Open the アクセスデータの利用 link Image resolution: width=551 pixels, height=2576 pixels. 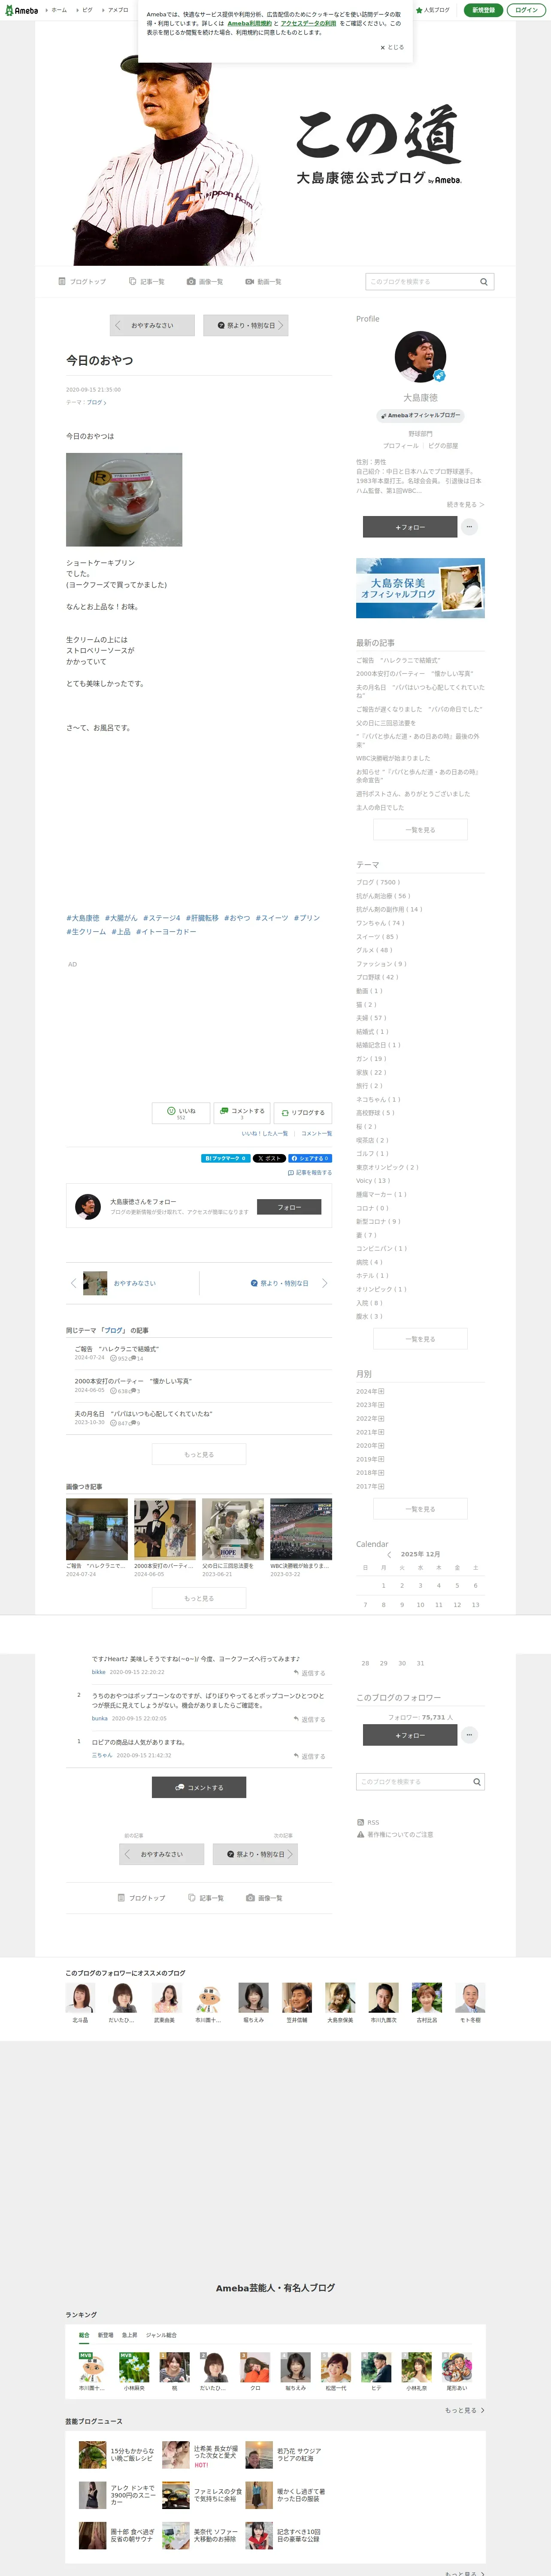coord(308,23)
